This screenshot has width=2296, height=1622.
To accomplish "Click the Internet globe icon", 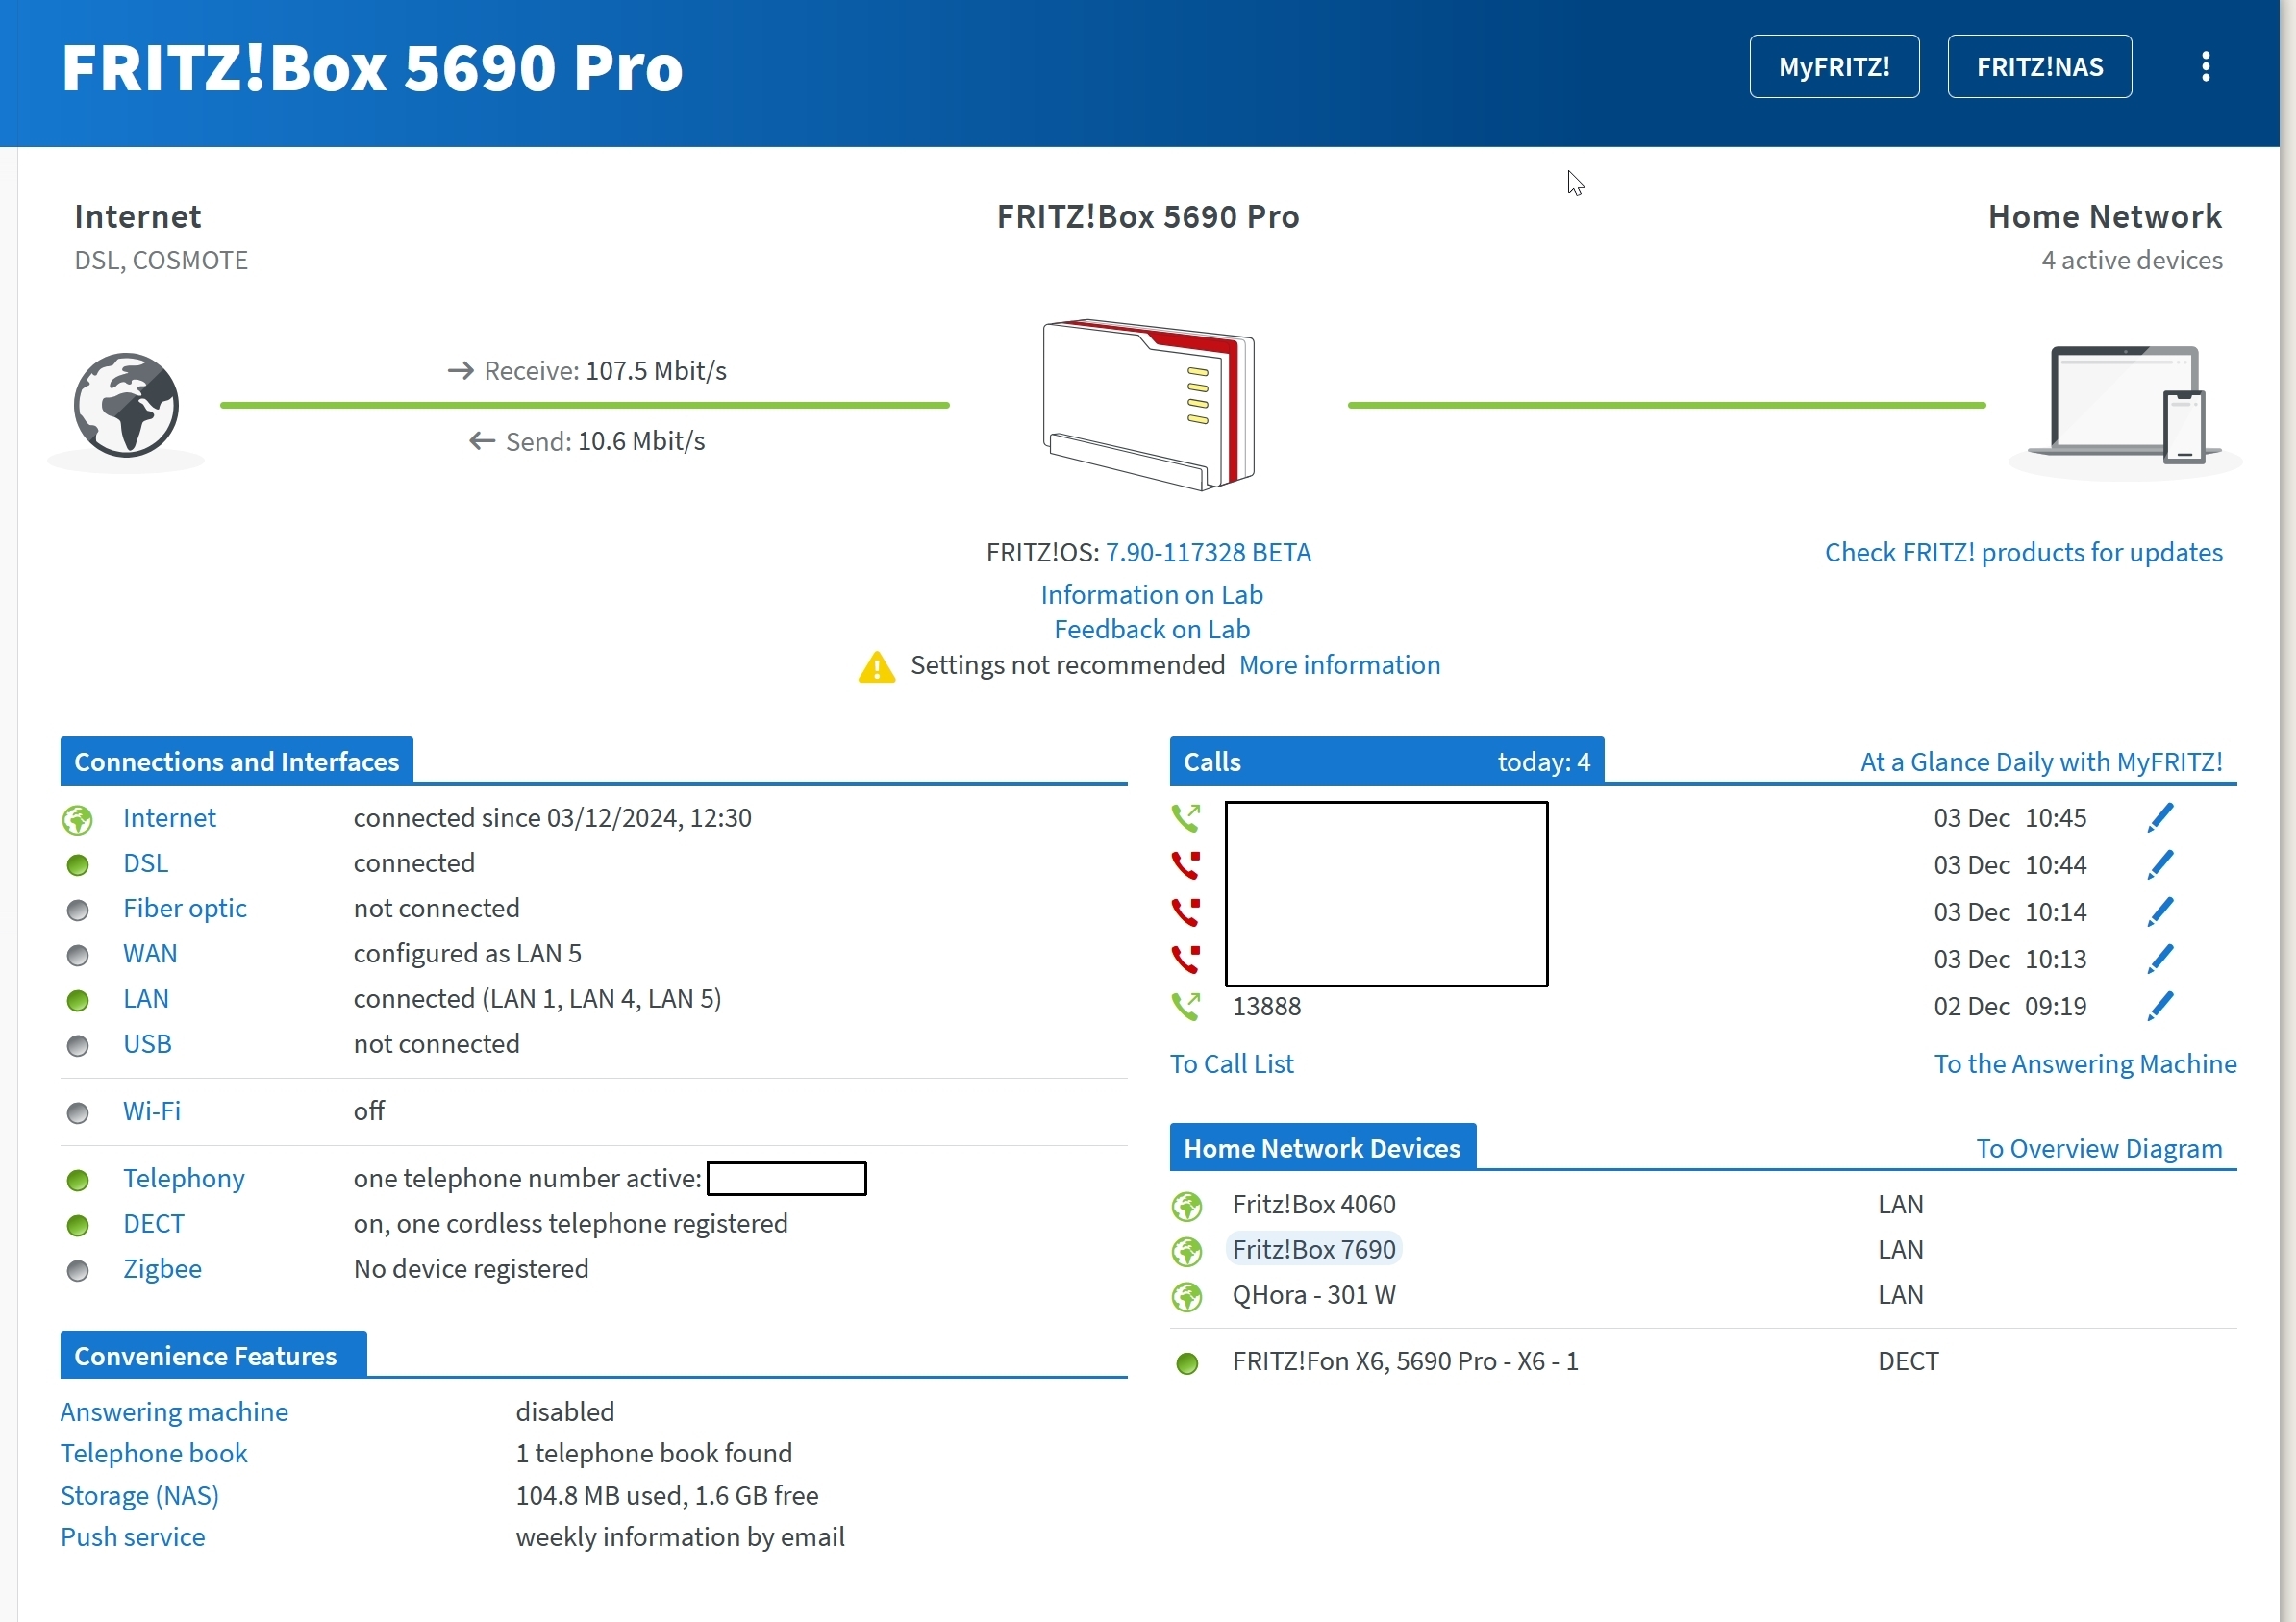I will (126, 405).
